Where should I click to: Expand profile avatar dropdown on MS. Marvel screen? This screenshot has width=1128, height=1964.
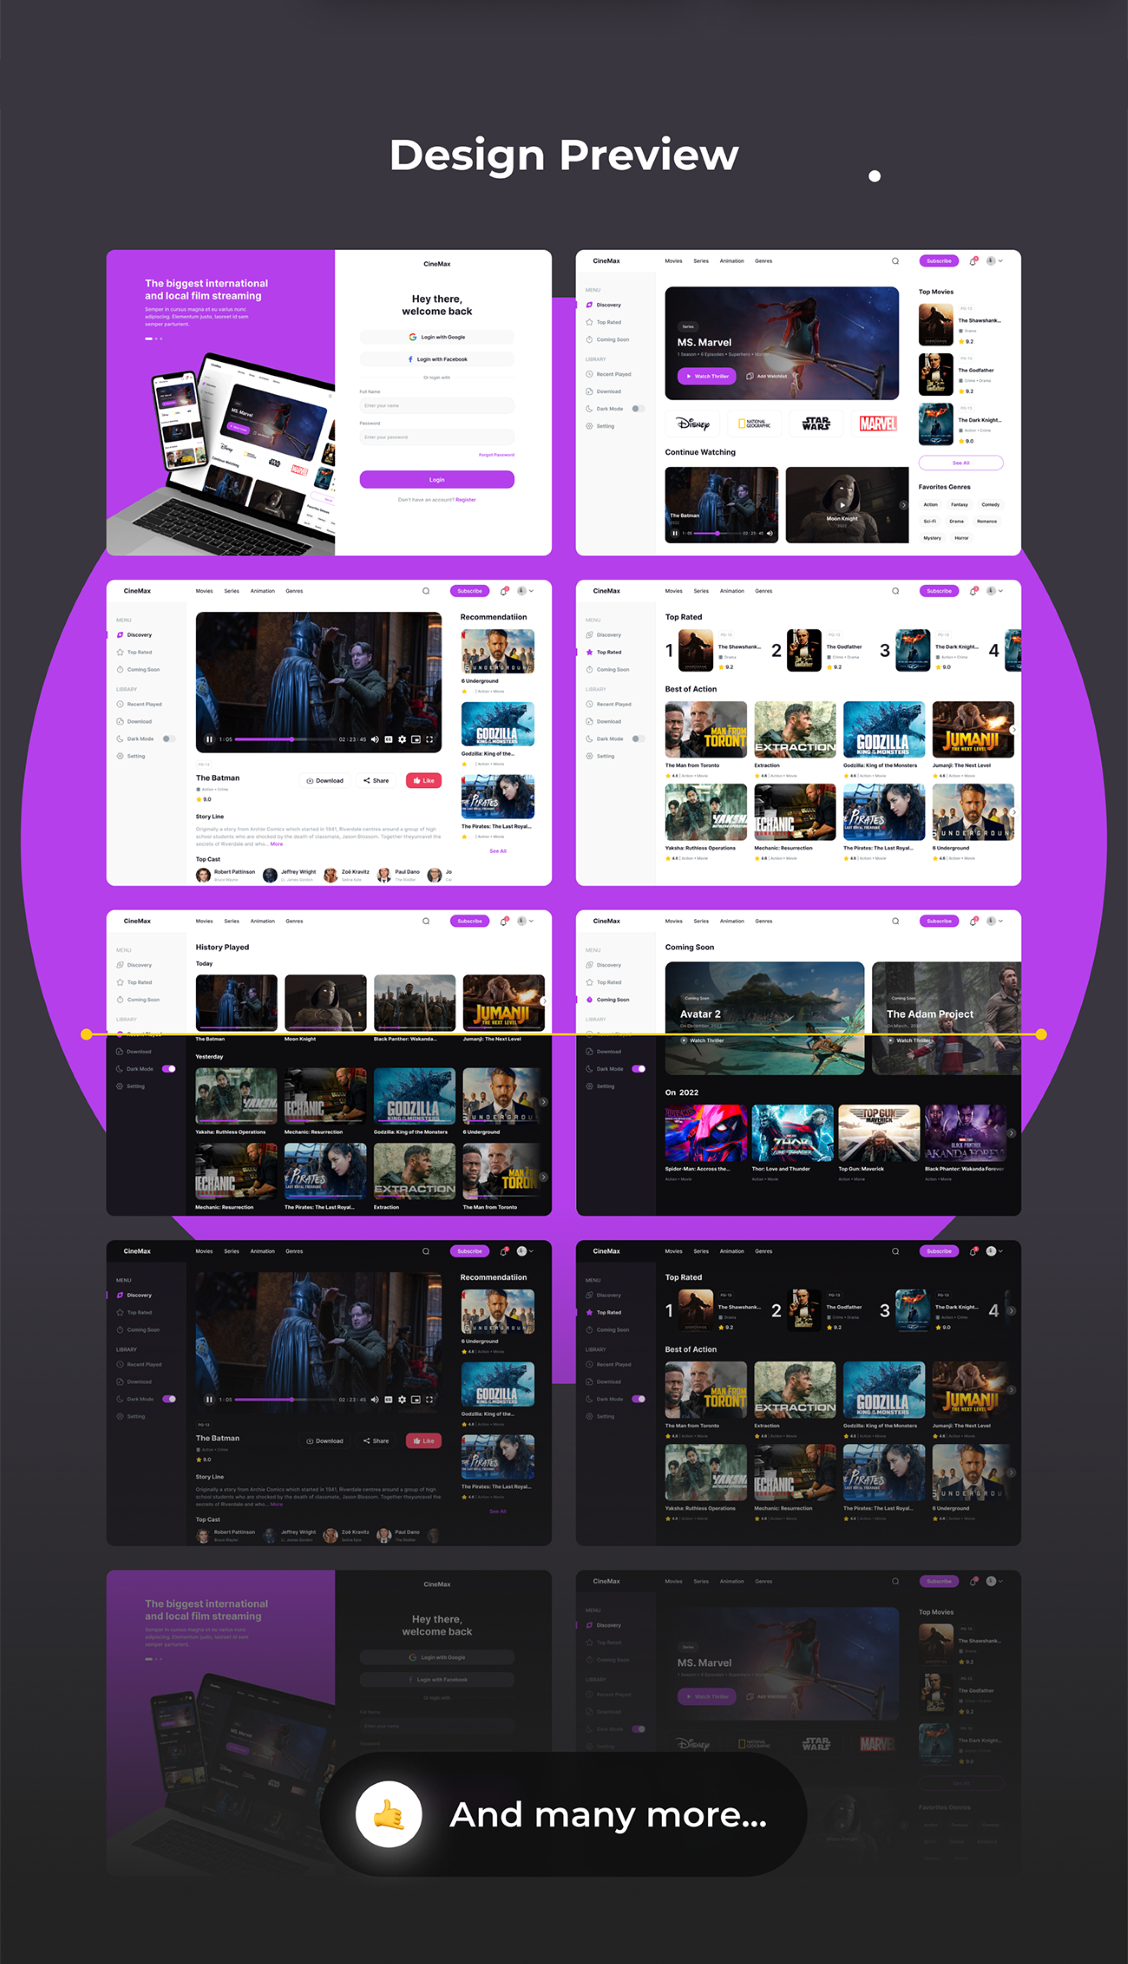click(x=994, y=261)
